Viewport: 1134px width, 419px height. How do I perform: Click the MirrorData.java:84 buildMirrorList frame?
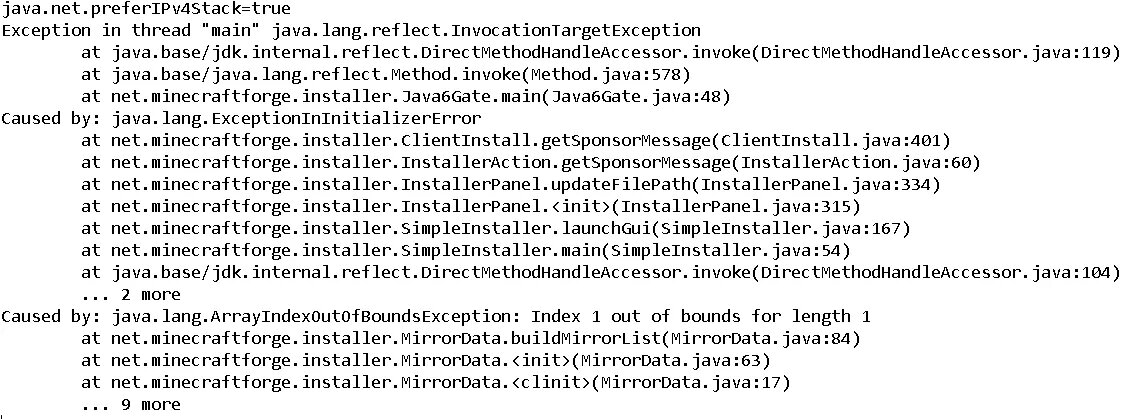click(x=471, y=339)
